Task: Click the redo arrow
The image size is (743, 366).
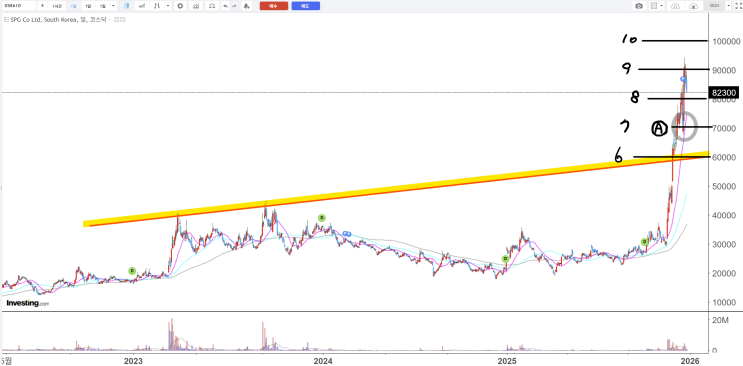Action: tap(234, 6)
